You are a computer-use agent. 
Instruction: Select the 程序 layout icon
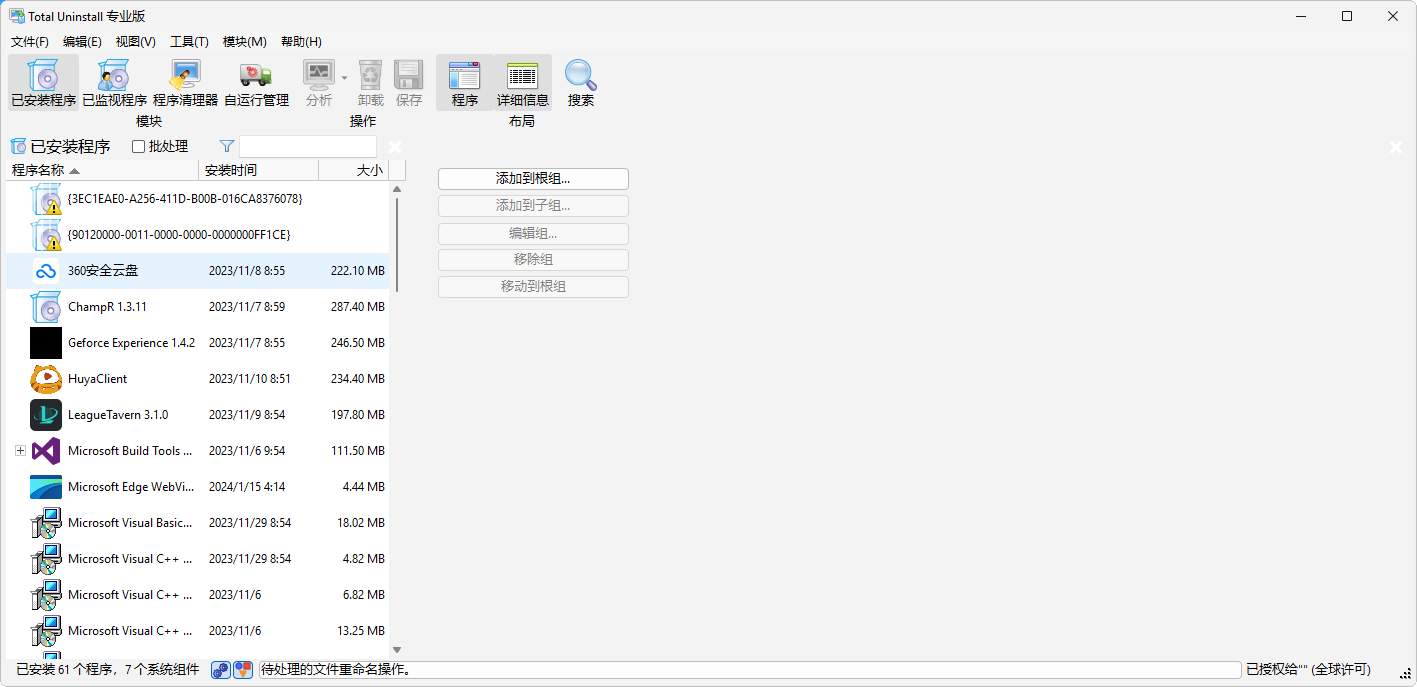[x=464, y=82]
